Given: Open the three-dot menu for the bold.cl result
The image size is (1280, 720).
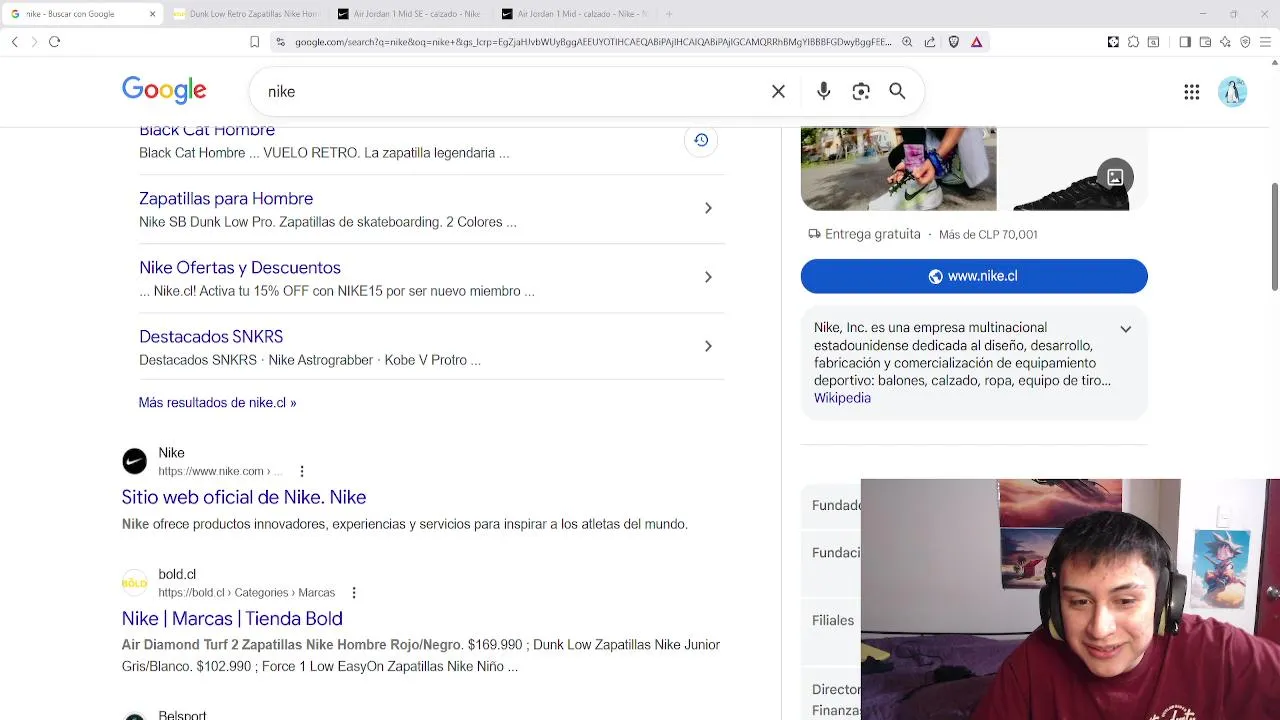Looking at the screenshot, I should click(353, 592).
